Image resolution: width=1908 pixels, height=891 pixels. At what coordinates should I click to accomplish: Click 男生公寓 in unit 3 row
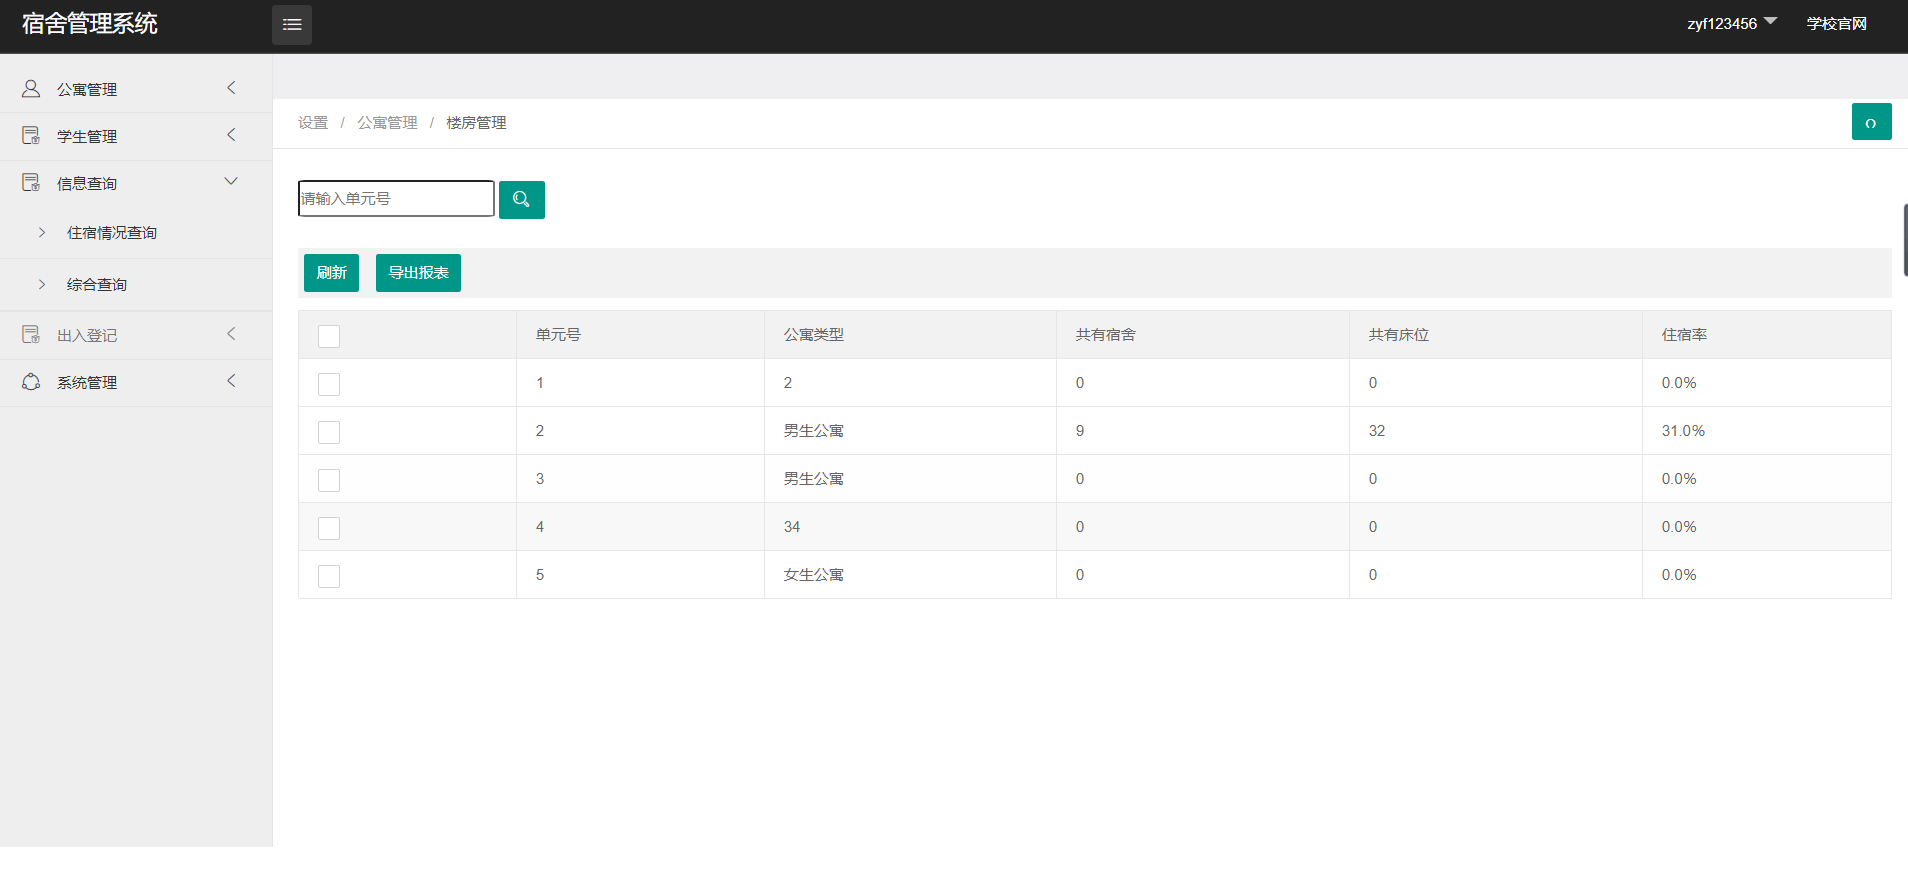[814, 479]
